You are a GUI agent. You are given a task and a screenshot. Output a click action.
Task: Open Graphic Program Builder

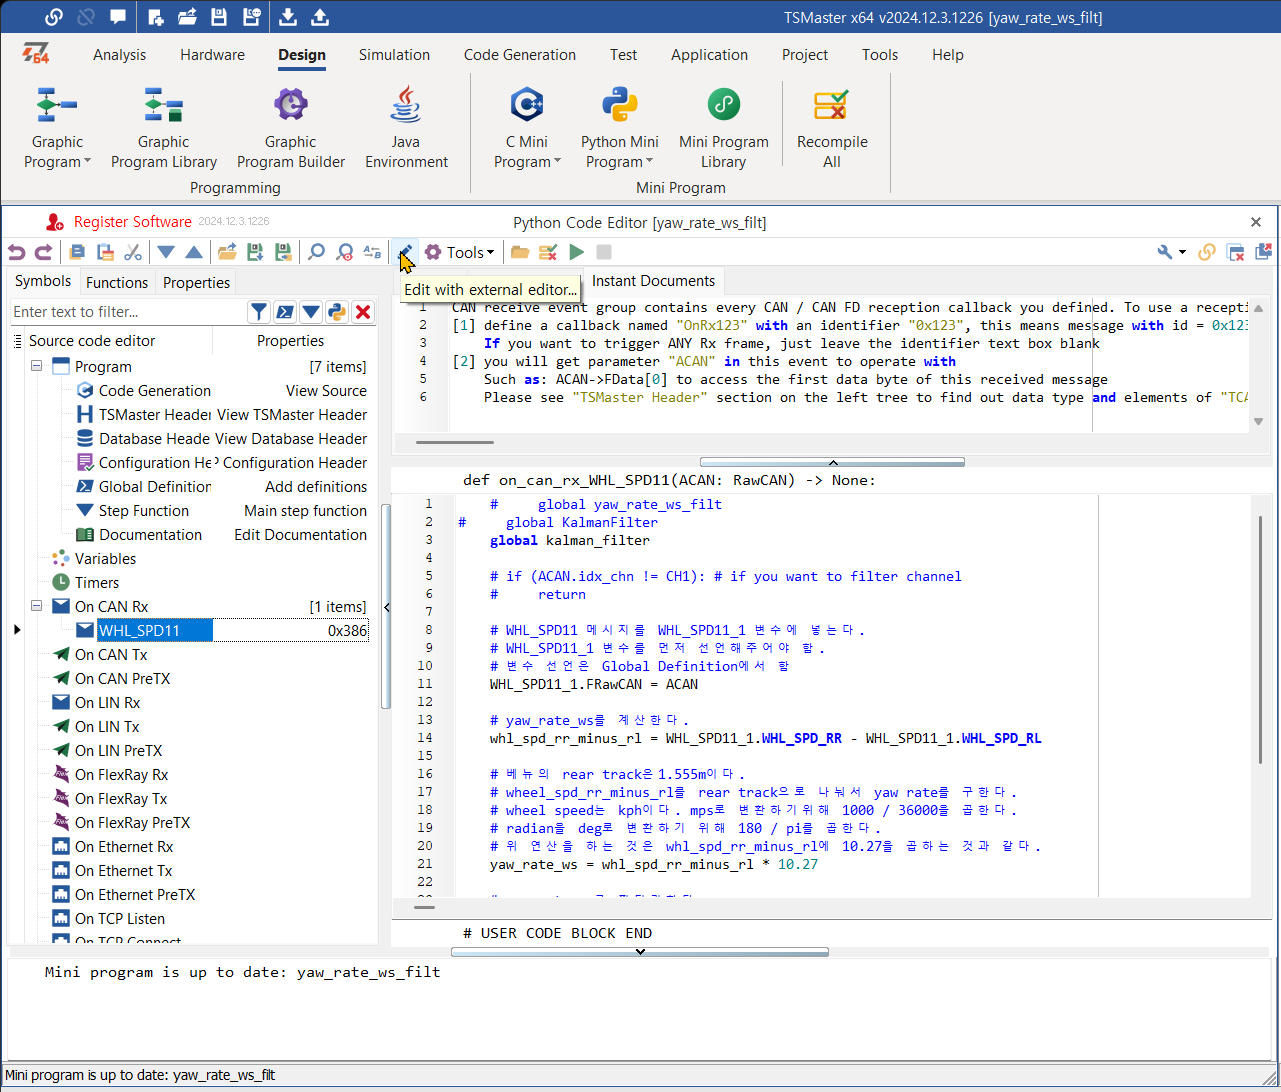click(x=291, y=128)
